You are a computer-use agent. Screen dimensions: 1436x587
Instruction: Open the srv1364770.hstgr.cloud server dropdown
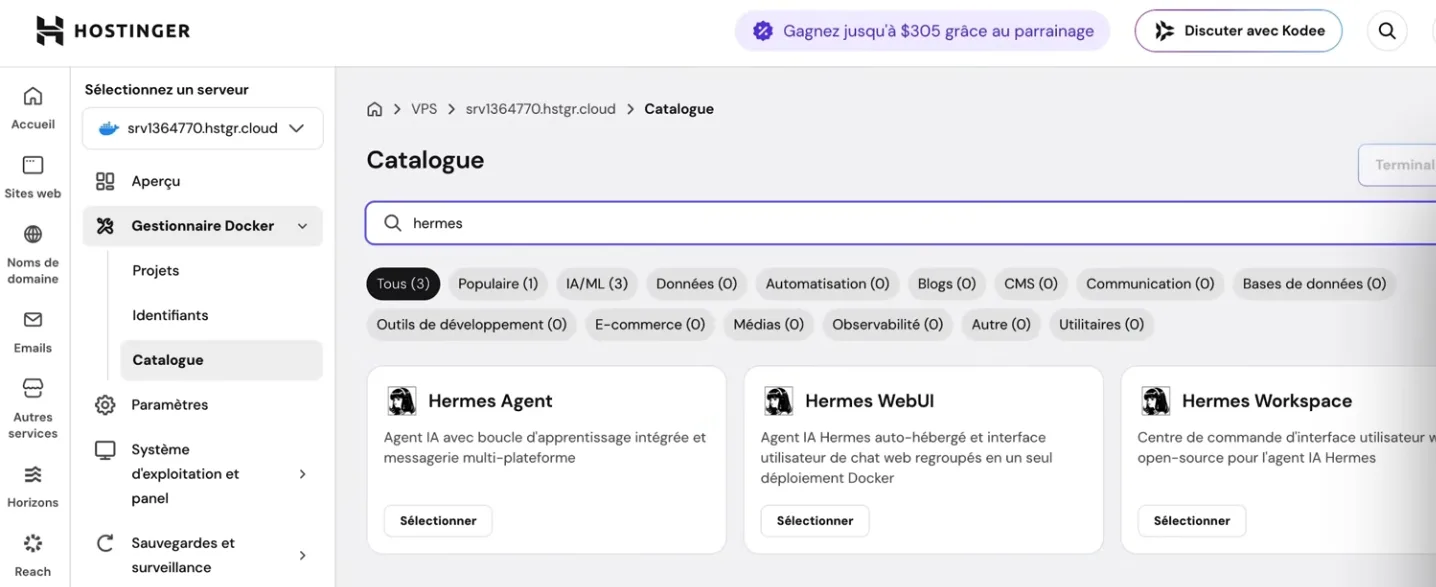(x=203, y=129)
